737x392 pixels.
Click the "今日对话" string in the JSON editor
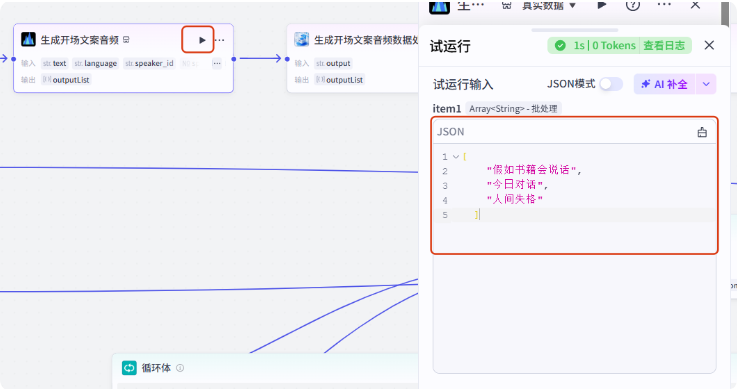tap(515, 184)
